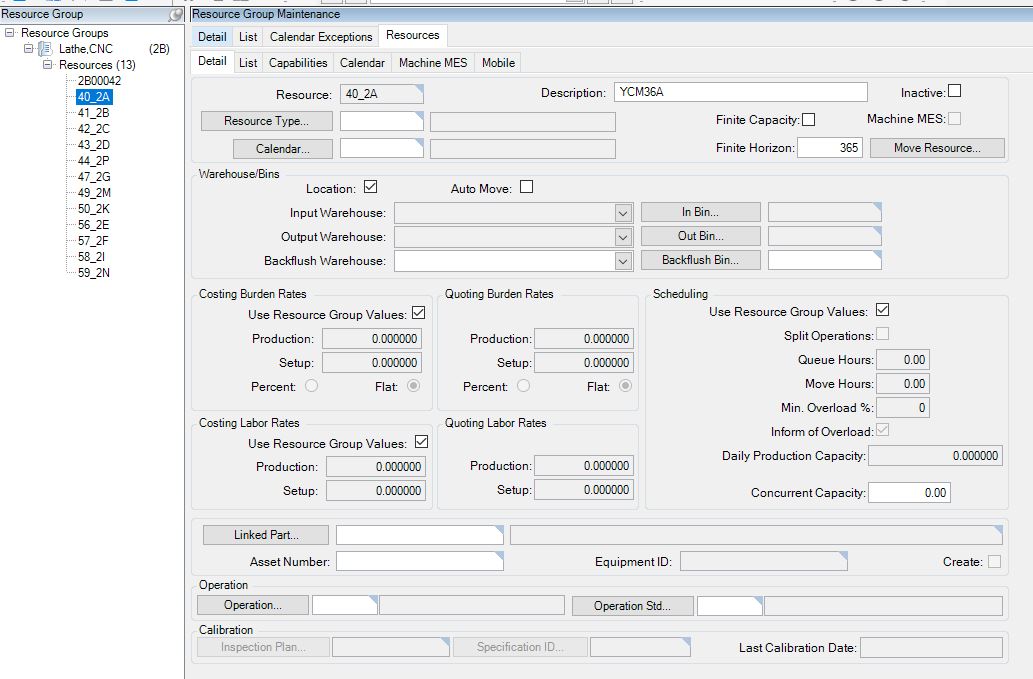Click the Lathe,CNC resource group icon

coord(45,49)
